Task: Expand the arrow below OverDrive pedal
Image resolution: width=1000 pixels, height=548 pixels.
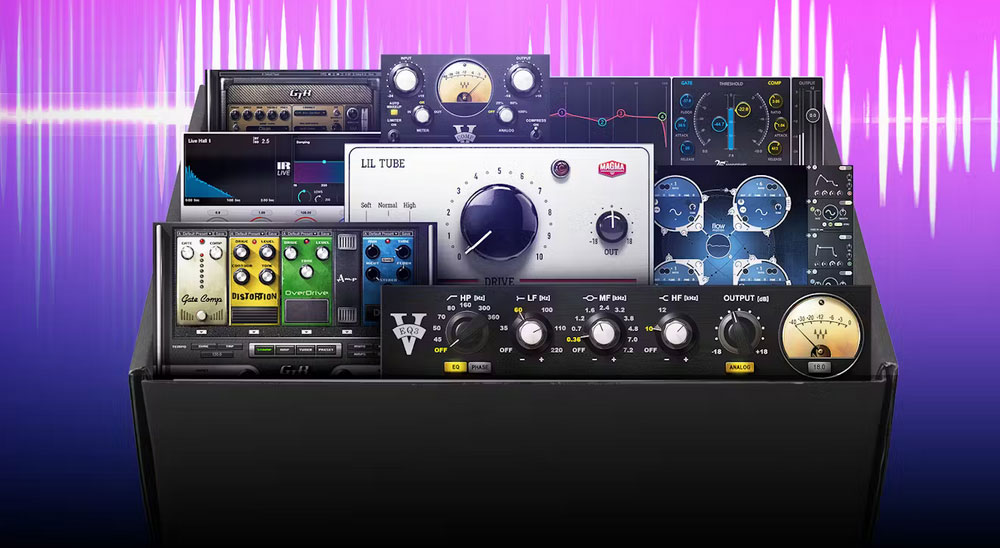Action: click(x=306, y=332)
